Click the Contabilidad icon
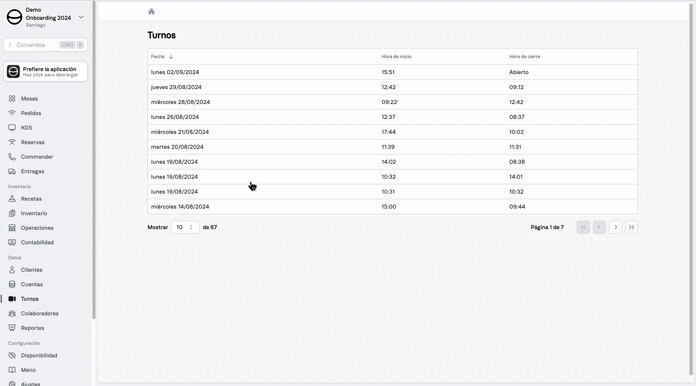696x386 pixels. [x=12, y=242]
